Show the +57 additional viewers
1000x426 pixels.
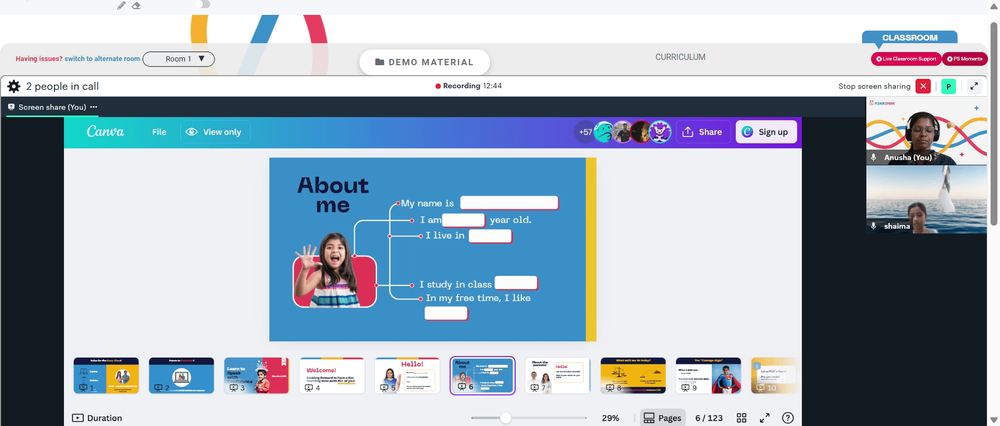coord(585,132)
